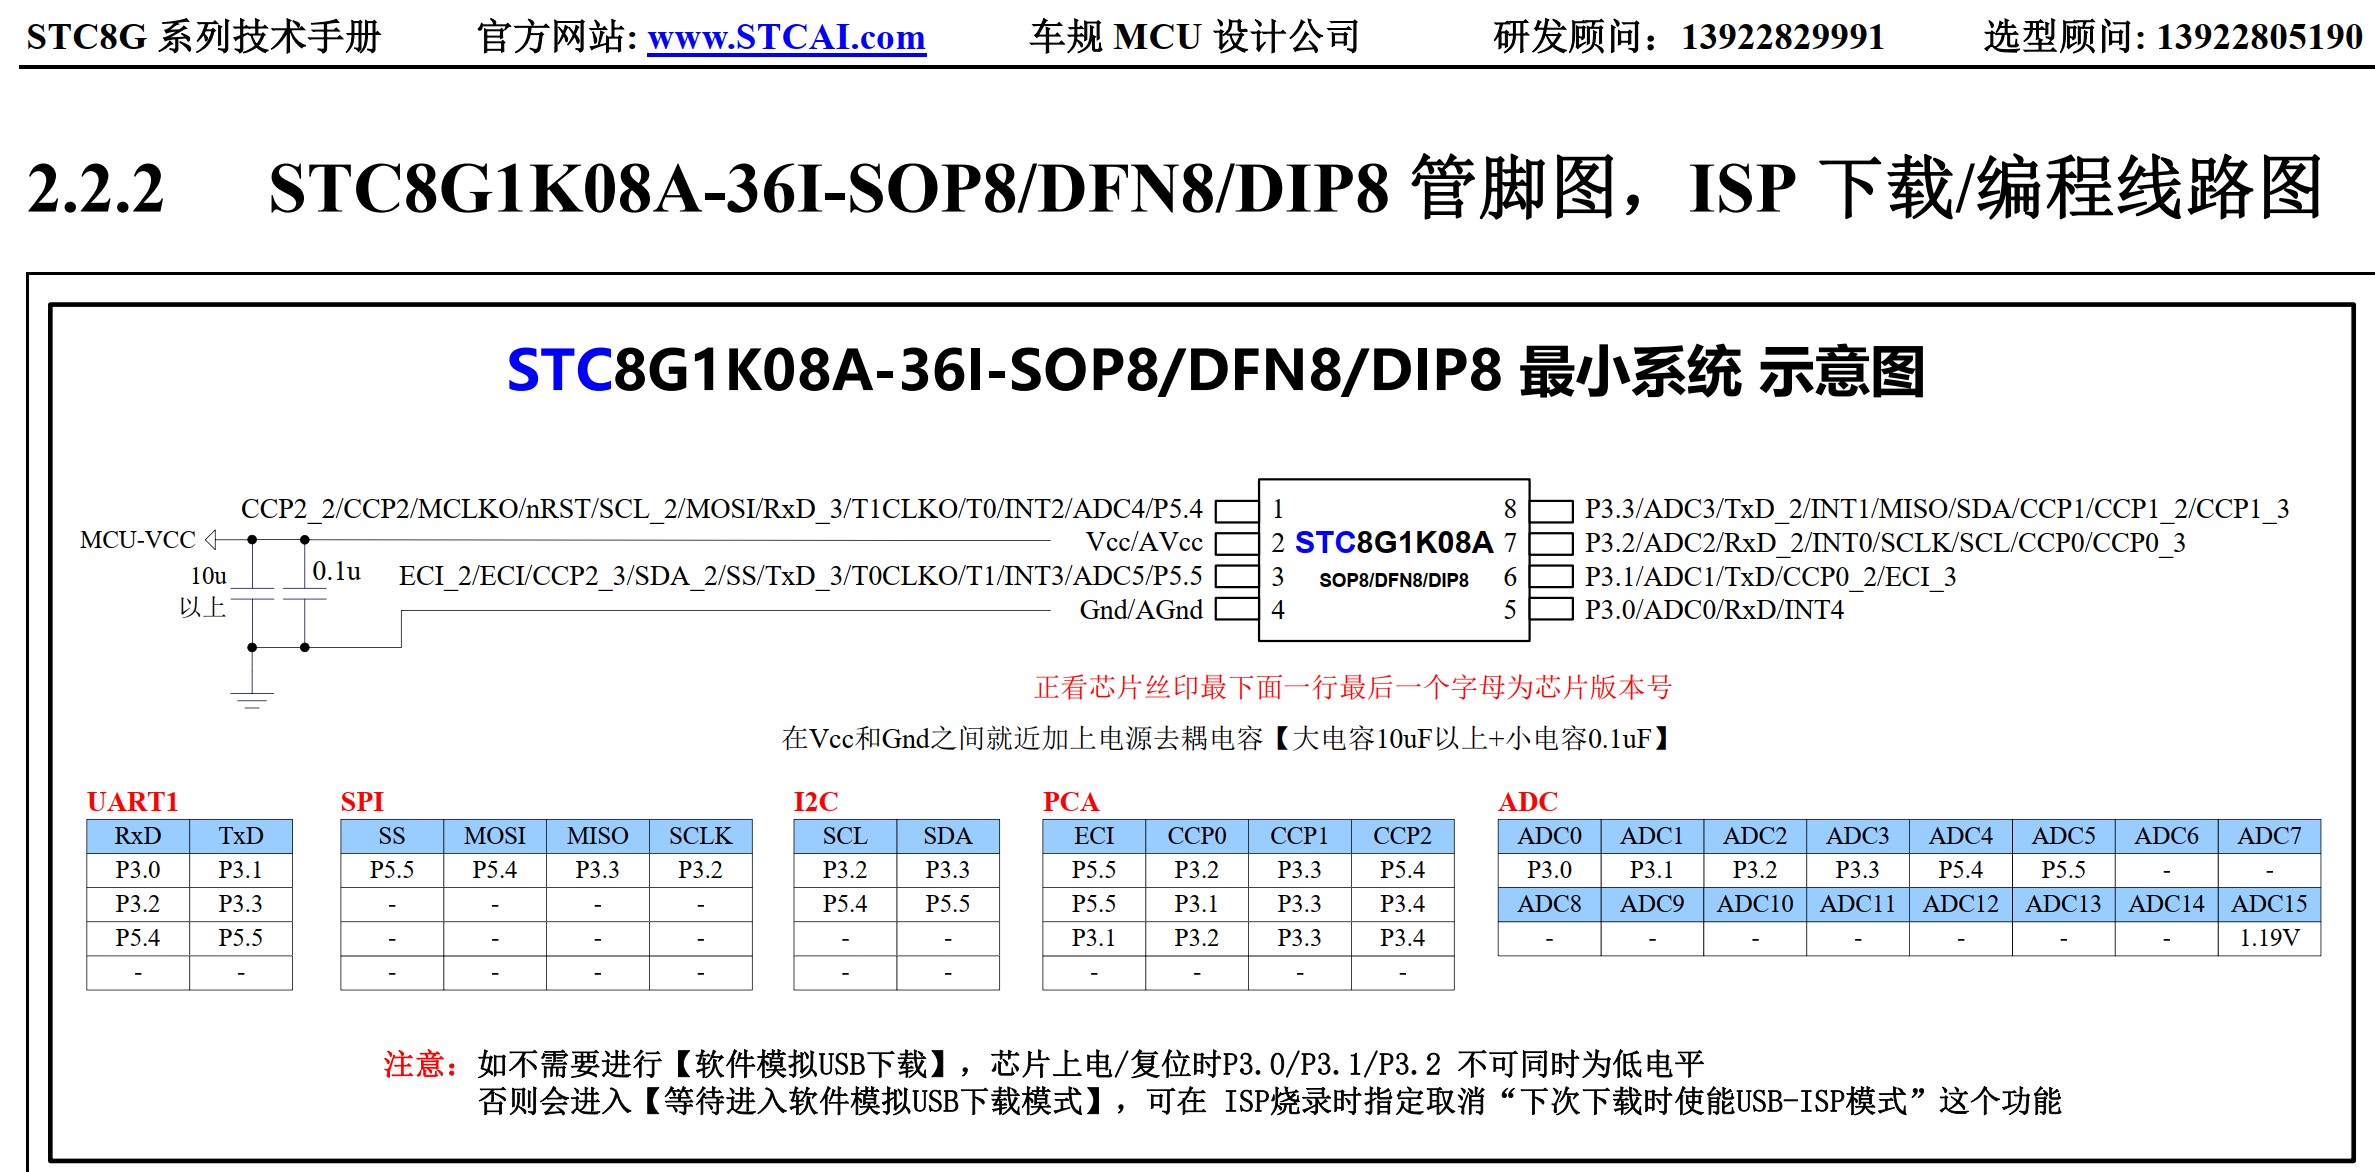Click the header text "STC8G 系列技术手册"

click(204, 37)
